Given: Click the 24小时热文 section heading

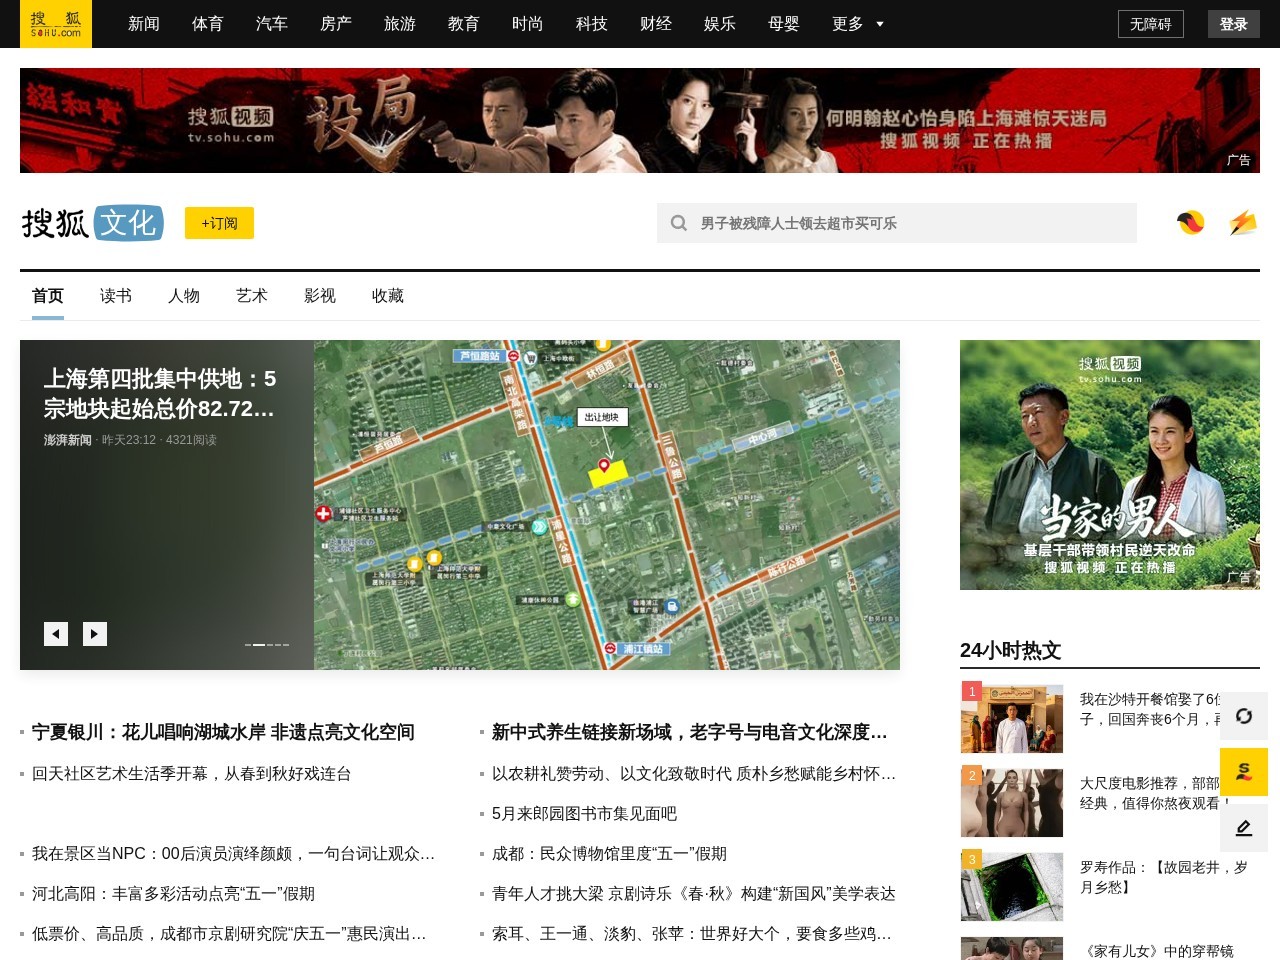Looking at the screenshot, I should (1010, 651).
